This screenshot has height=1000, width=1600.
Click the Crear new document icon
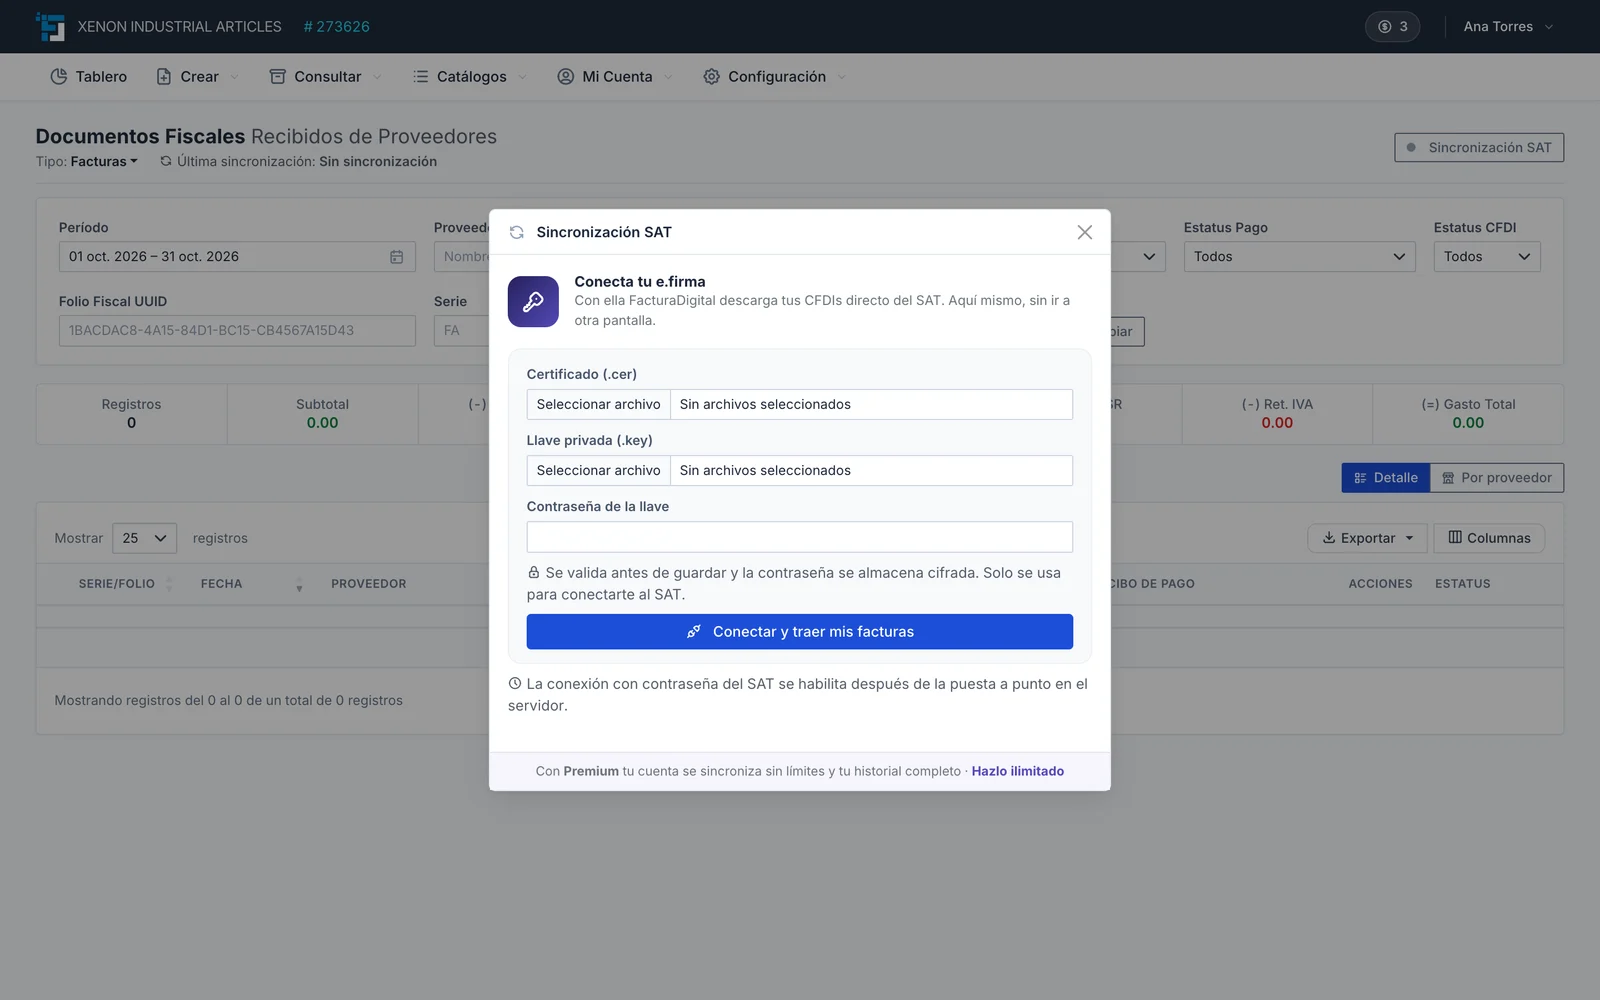pos(164,77)
